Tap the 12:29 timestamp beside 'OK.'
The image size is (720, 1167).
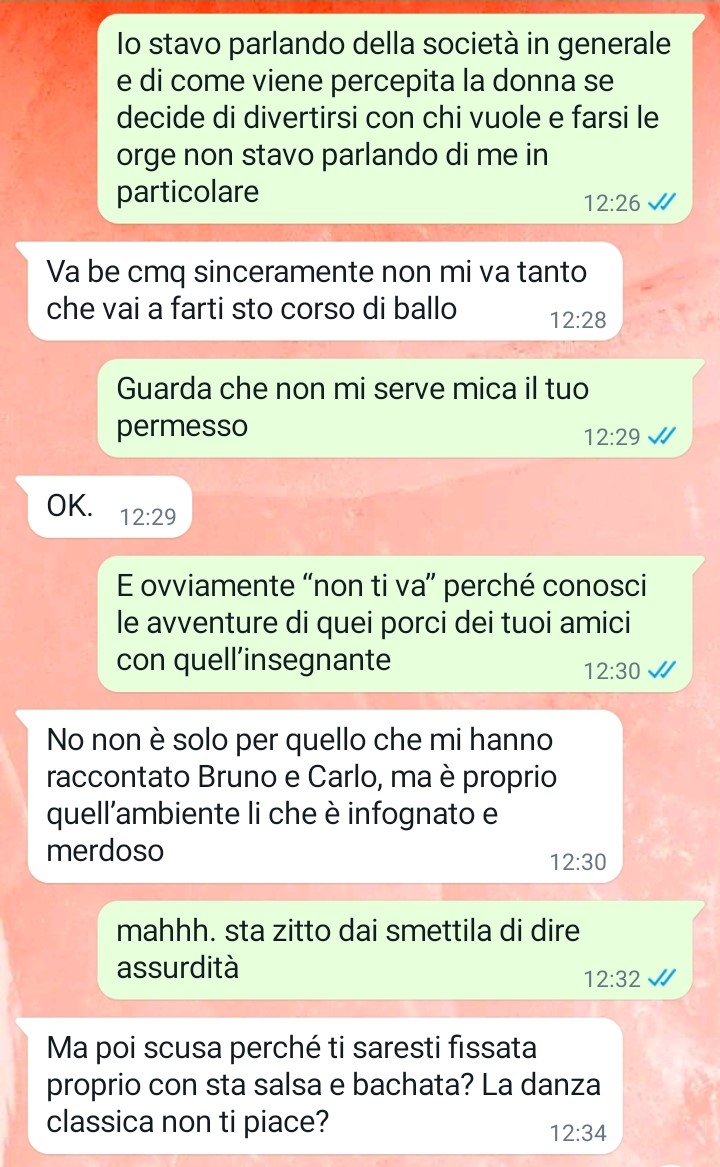pyautogui.click(x=147, y=517)
